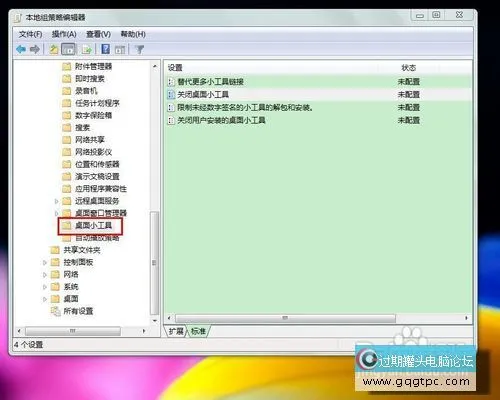Expand the 系统 node arrow

click(x=45, y=287)
